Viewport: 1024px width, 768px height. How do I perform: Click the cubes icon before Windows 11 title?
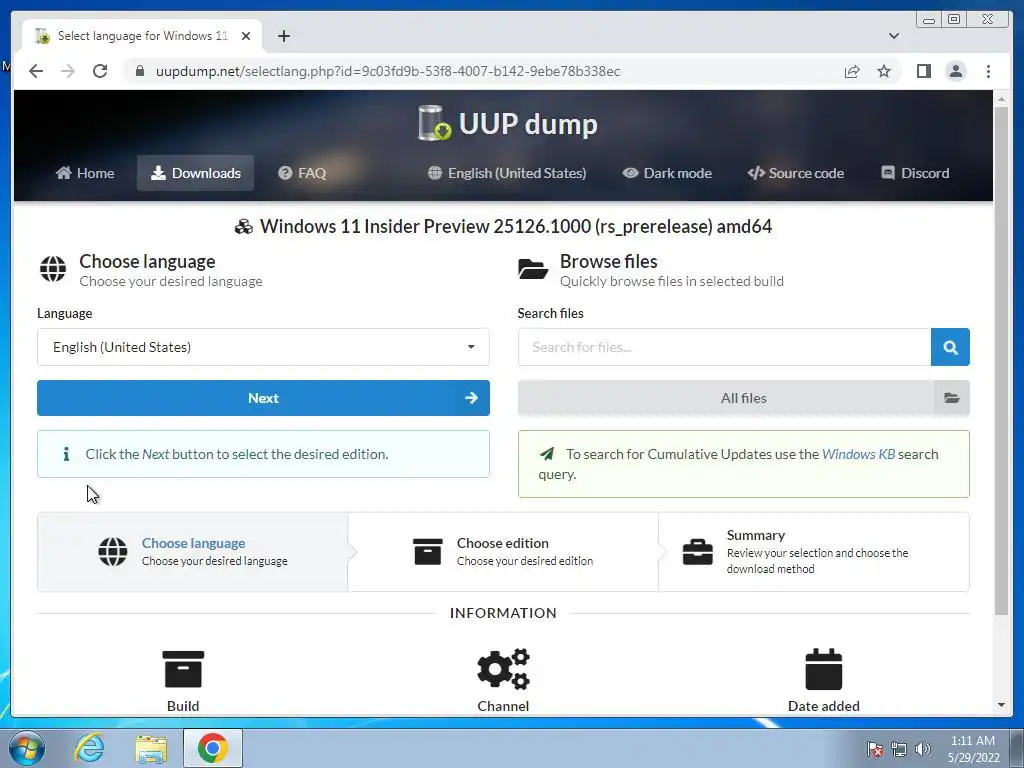[244, 227]
